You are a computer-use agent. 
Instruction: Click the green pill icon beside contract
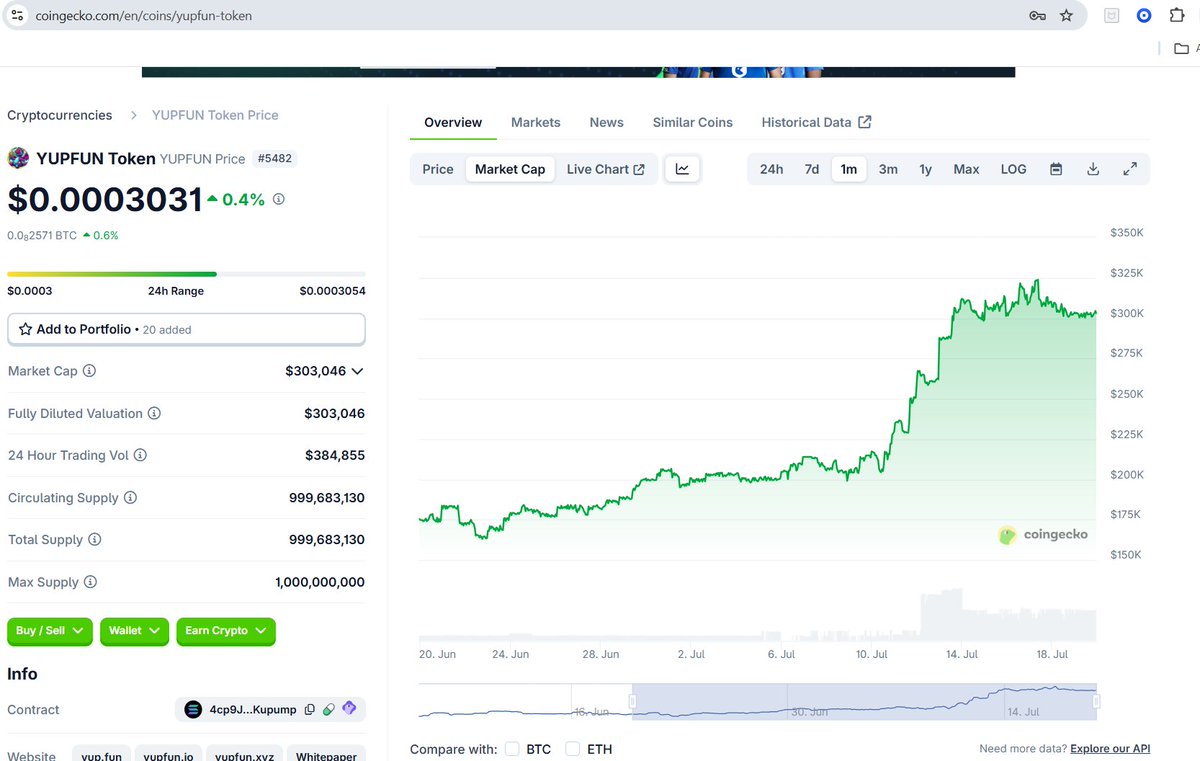coord(329,709)
